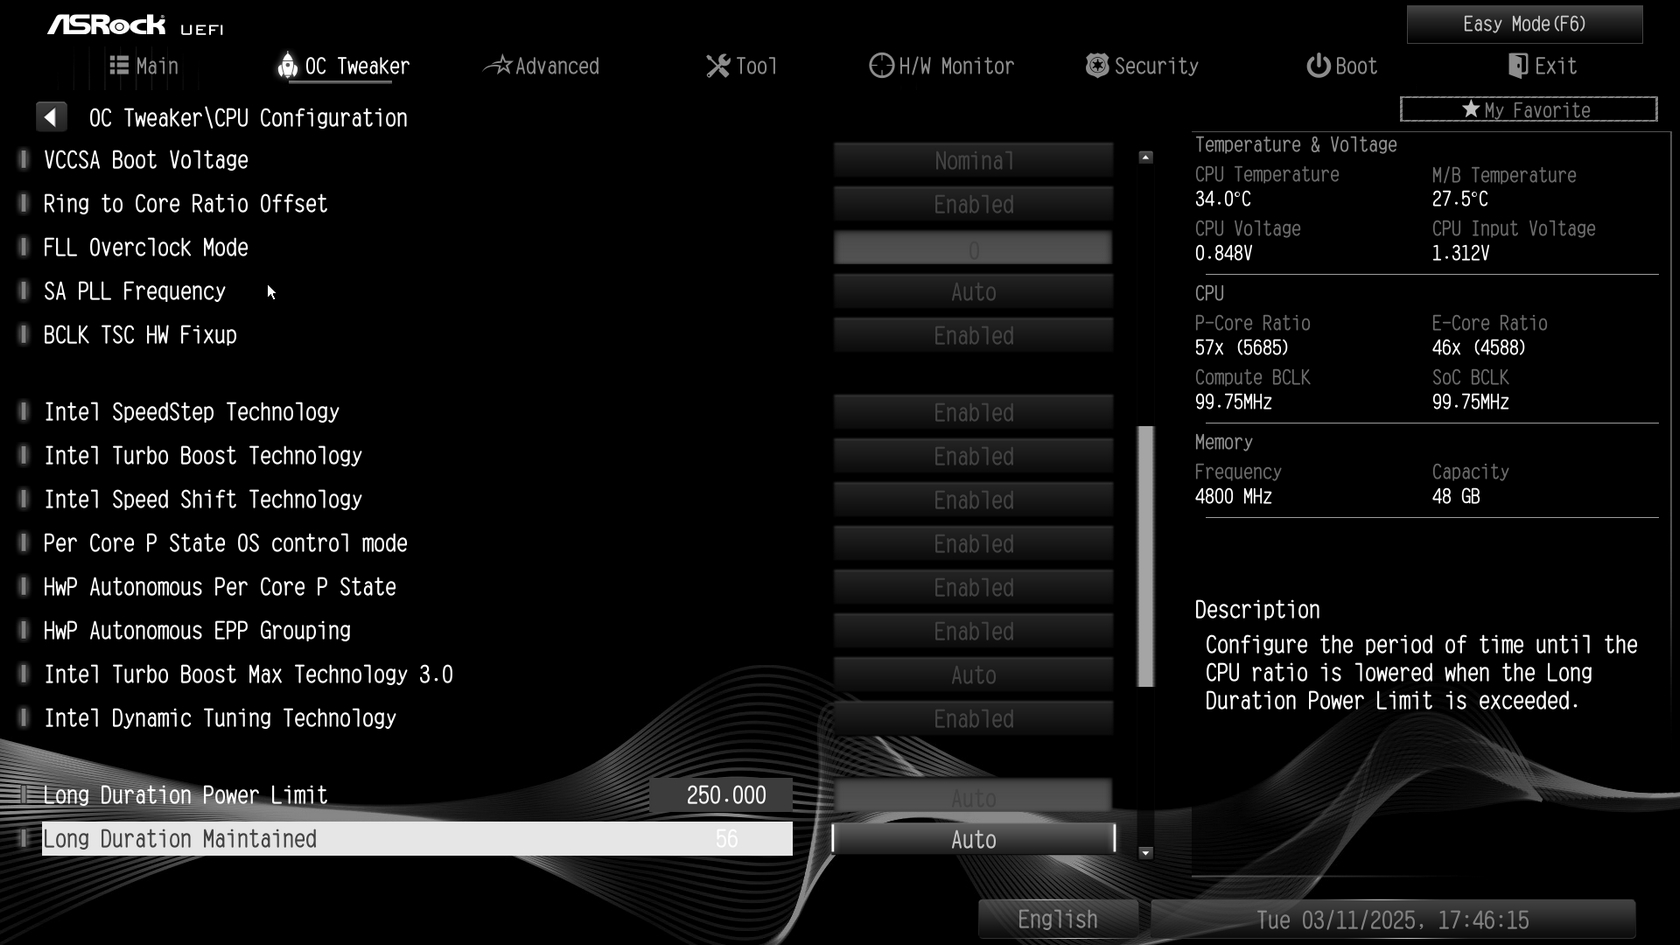The image size is (1680, 945).
Task: Select the HwP Autonomous EPP Grouping label
Action: 197,630
